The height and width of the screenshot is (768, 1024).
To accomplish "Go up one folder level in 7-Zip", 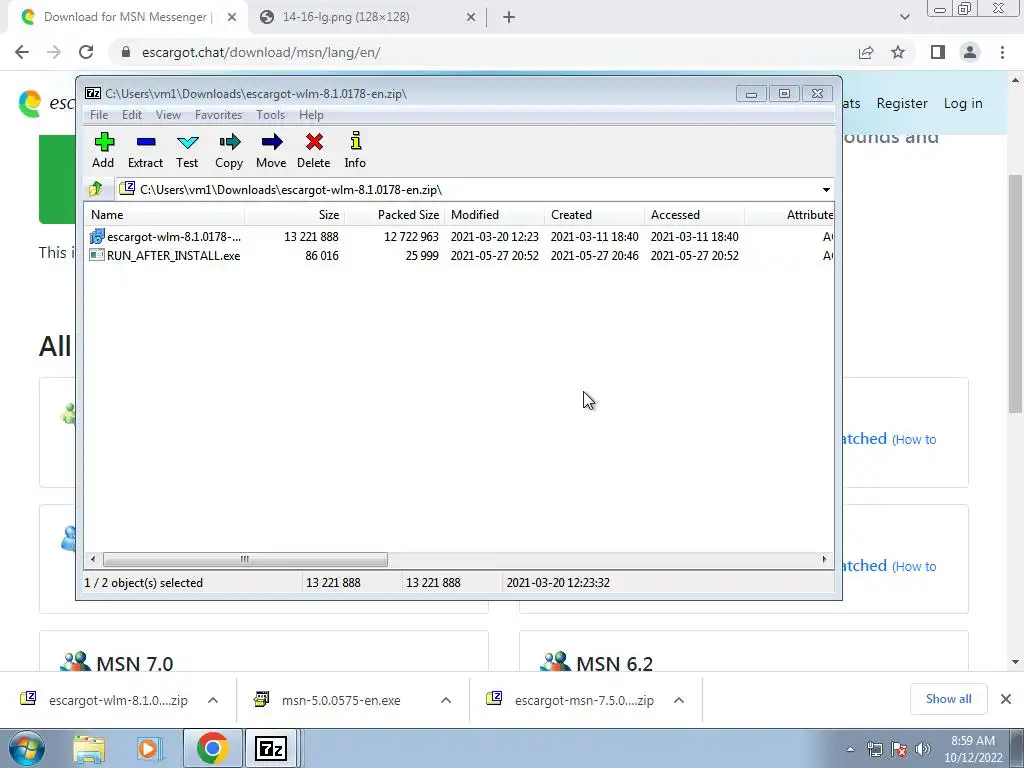I will (x=95, y=189).
